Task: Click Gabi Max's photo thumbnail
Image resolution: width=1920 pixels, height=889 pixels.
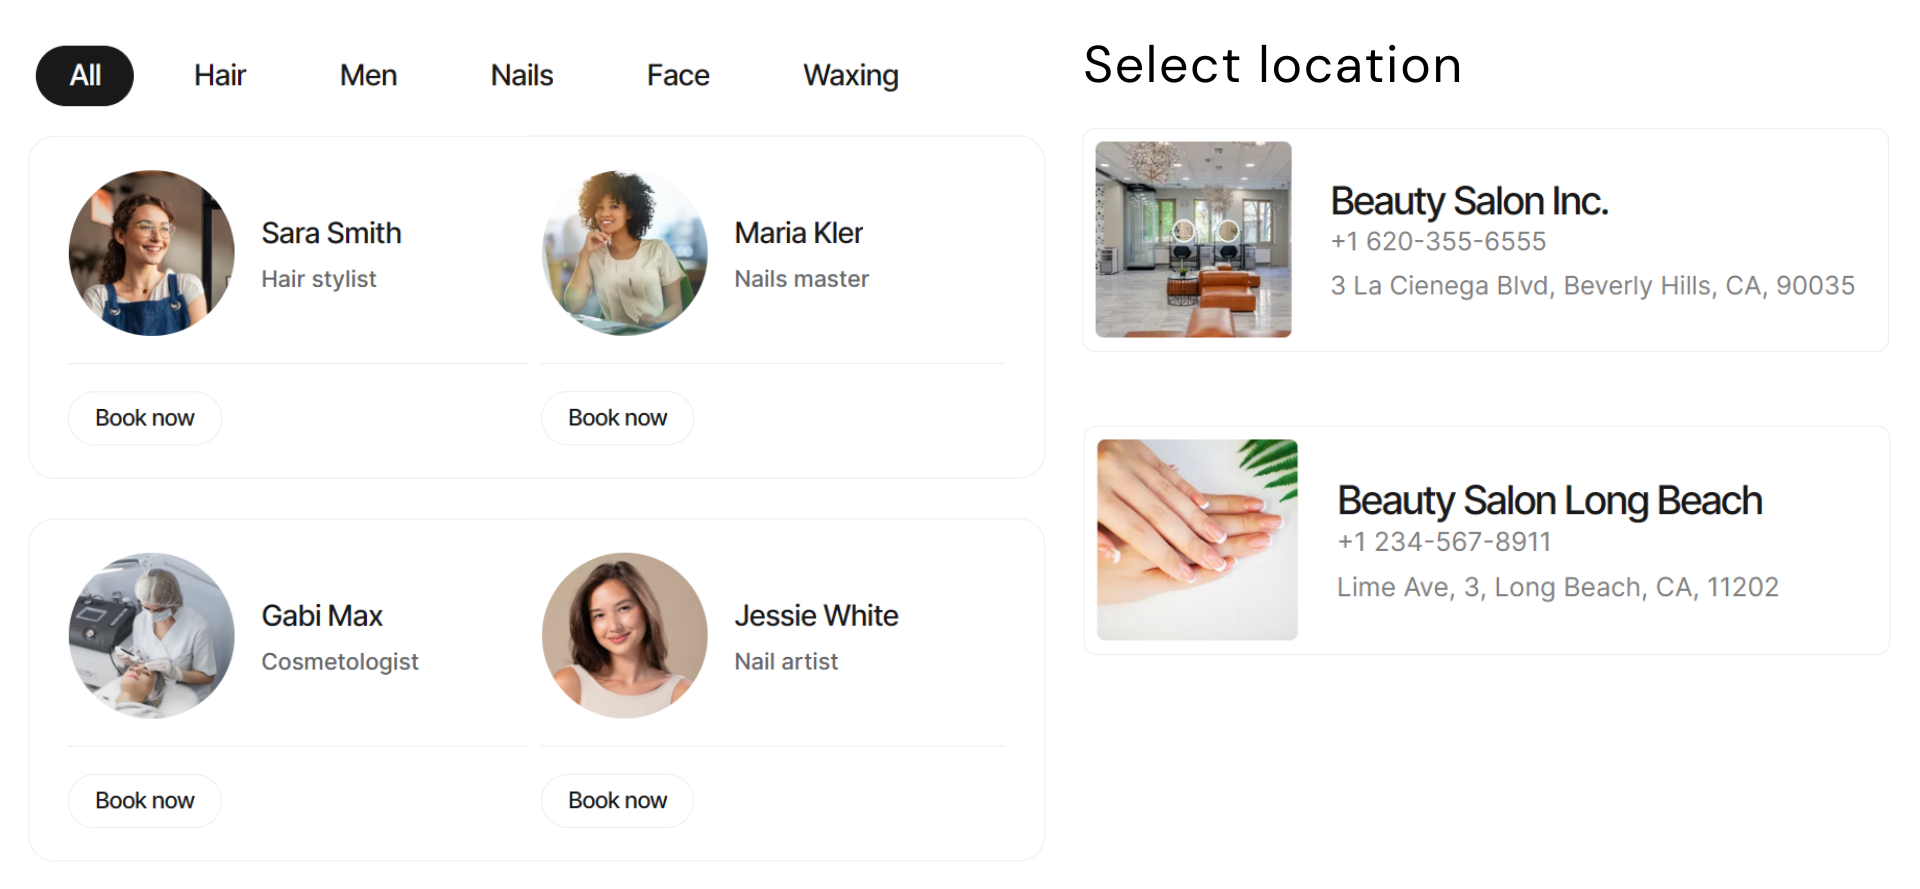Action: pyautogui.click(x=151, y=635)
